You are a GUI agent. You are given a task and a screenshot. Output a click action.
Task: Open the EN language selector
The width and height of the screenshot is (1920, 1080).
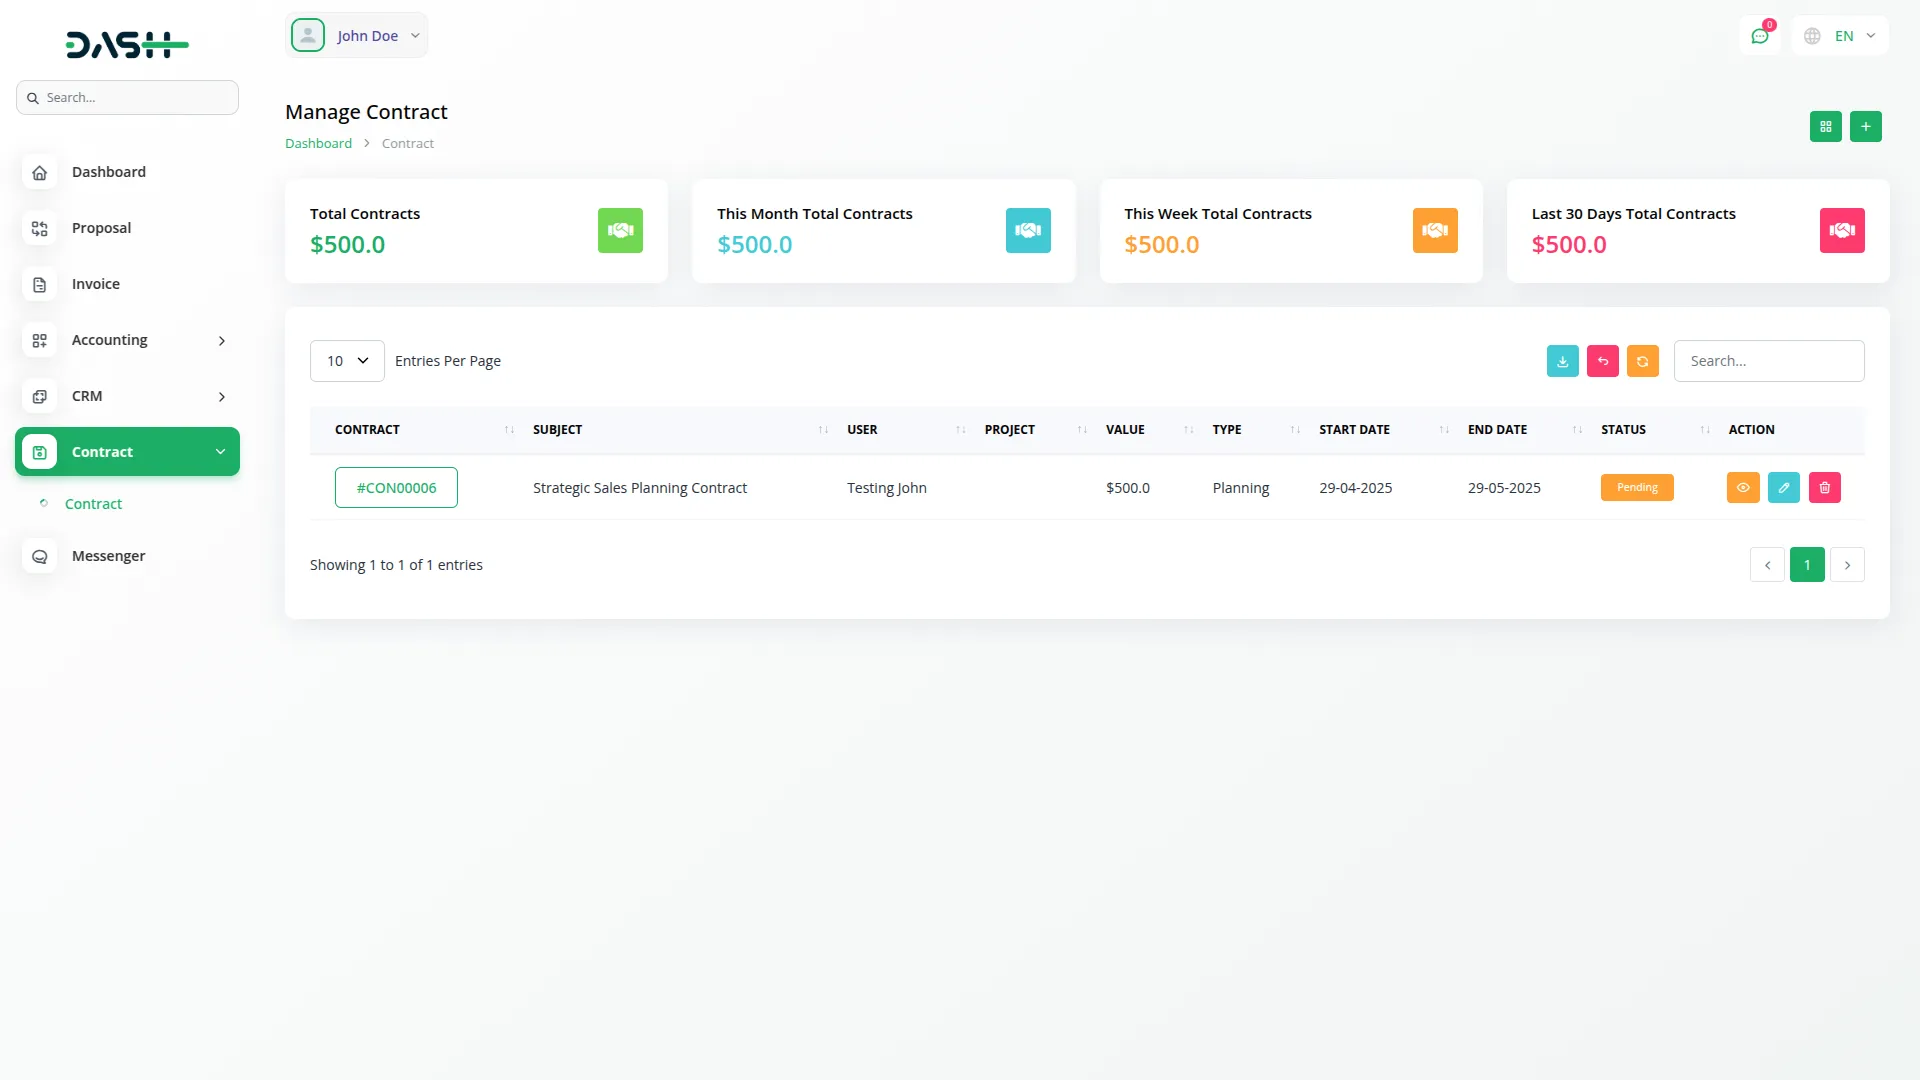pyautogui.click(x=1841, y=36)
